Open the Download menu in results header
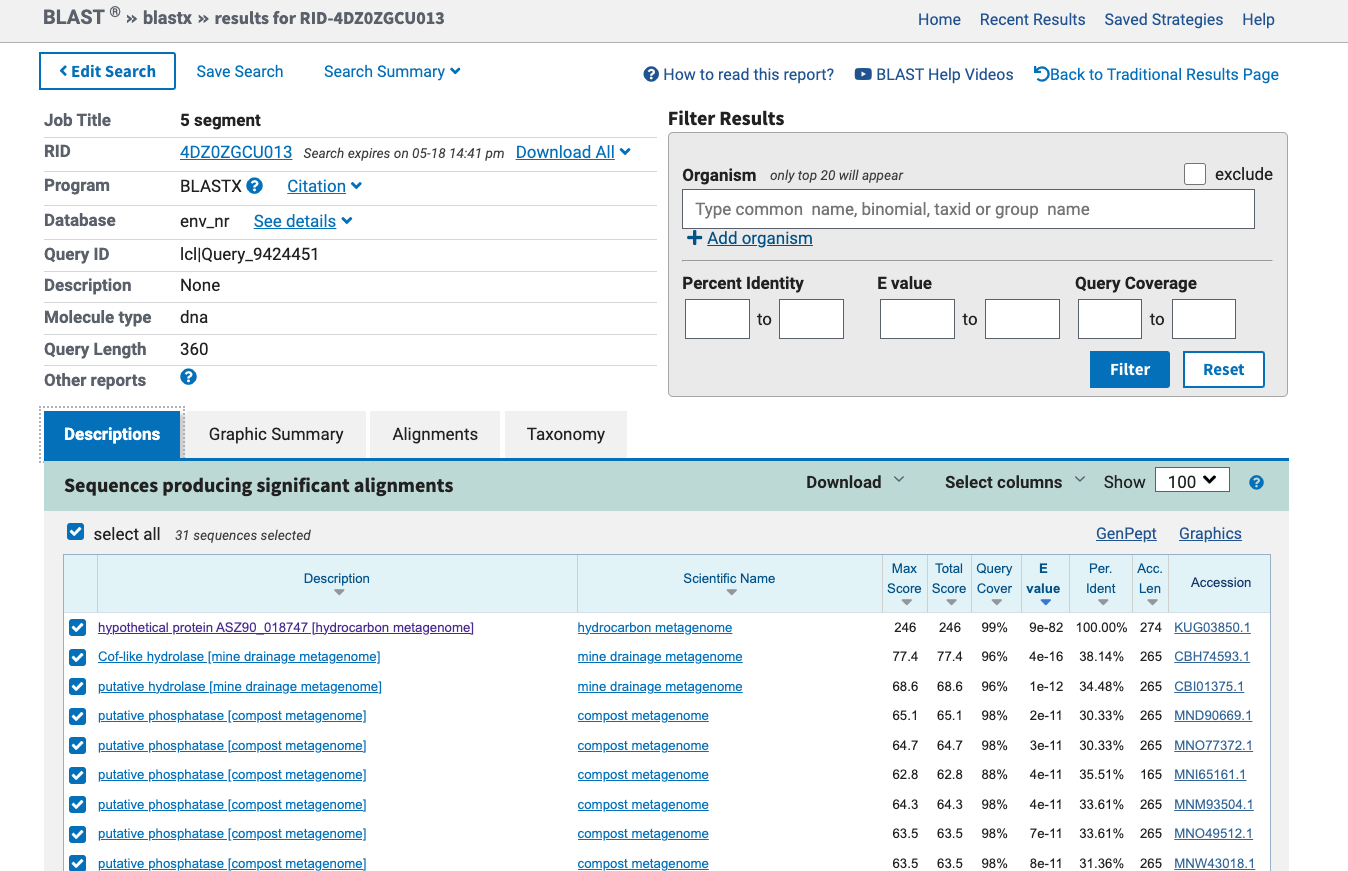 click(855, 482)
